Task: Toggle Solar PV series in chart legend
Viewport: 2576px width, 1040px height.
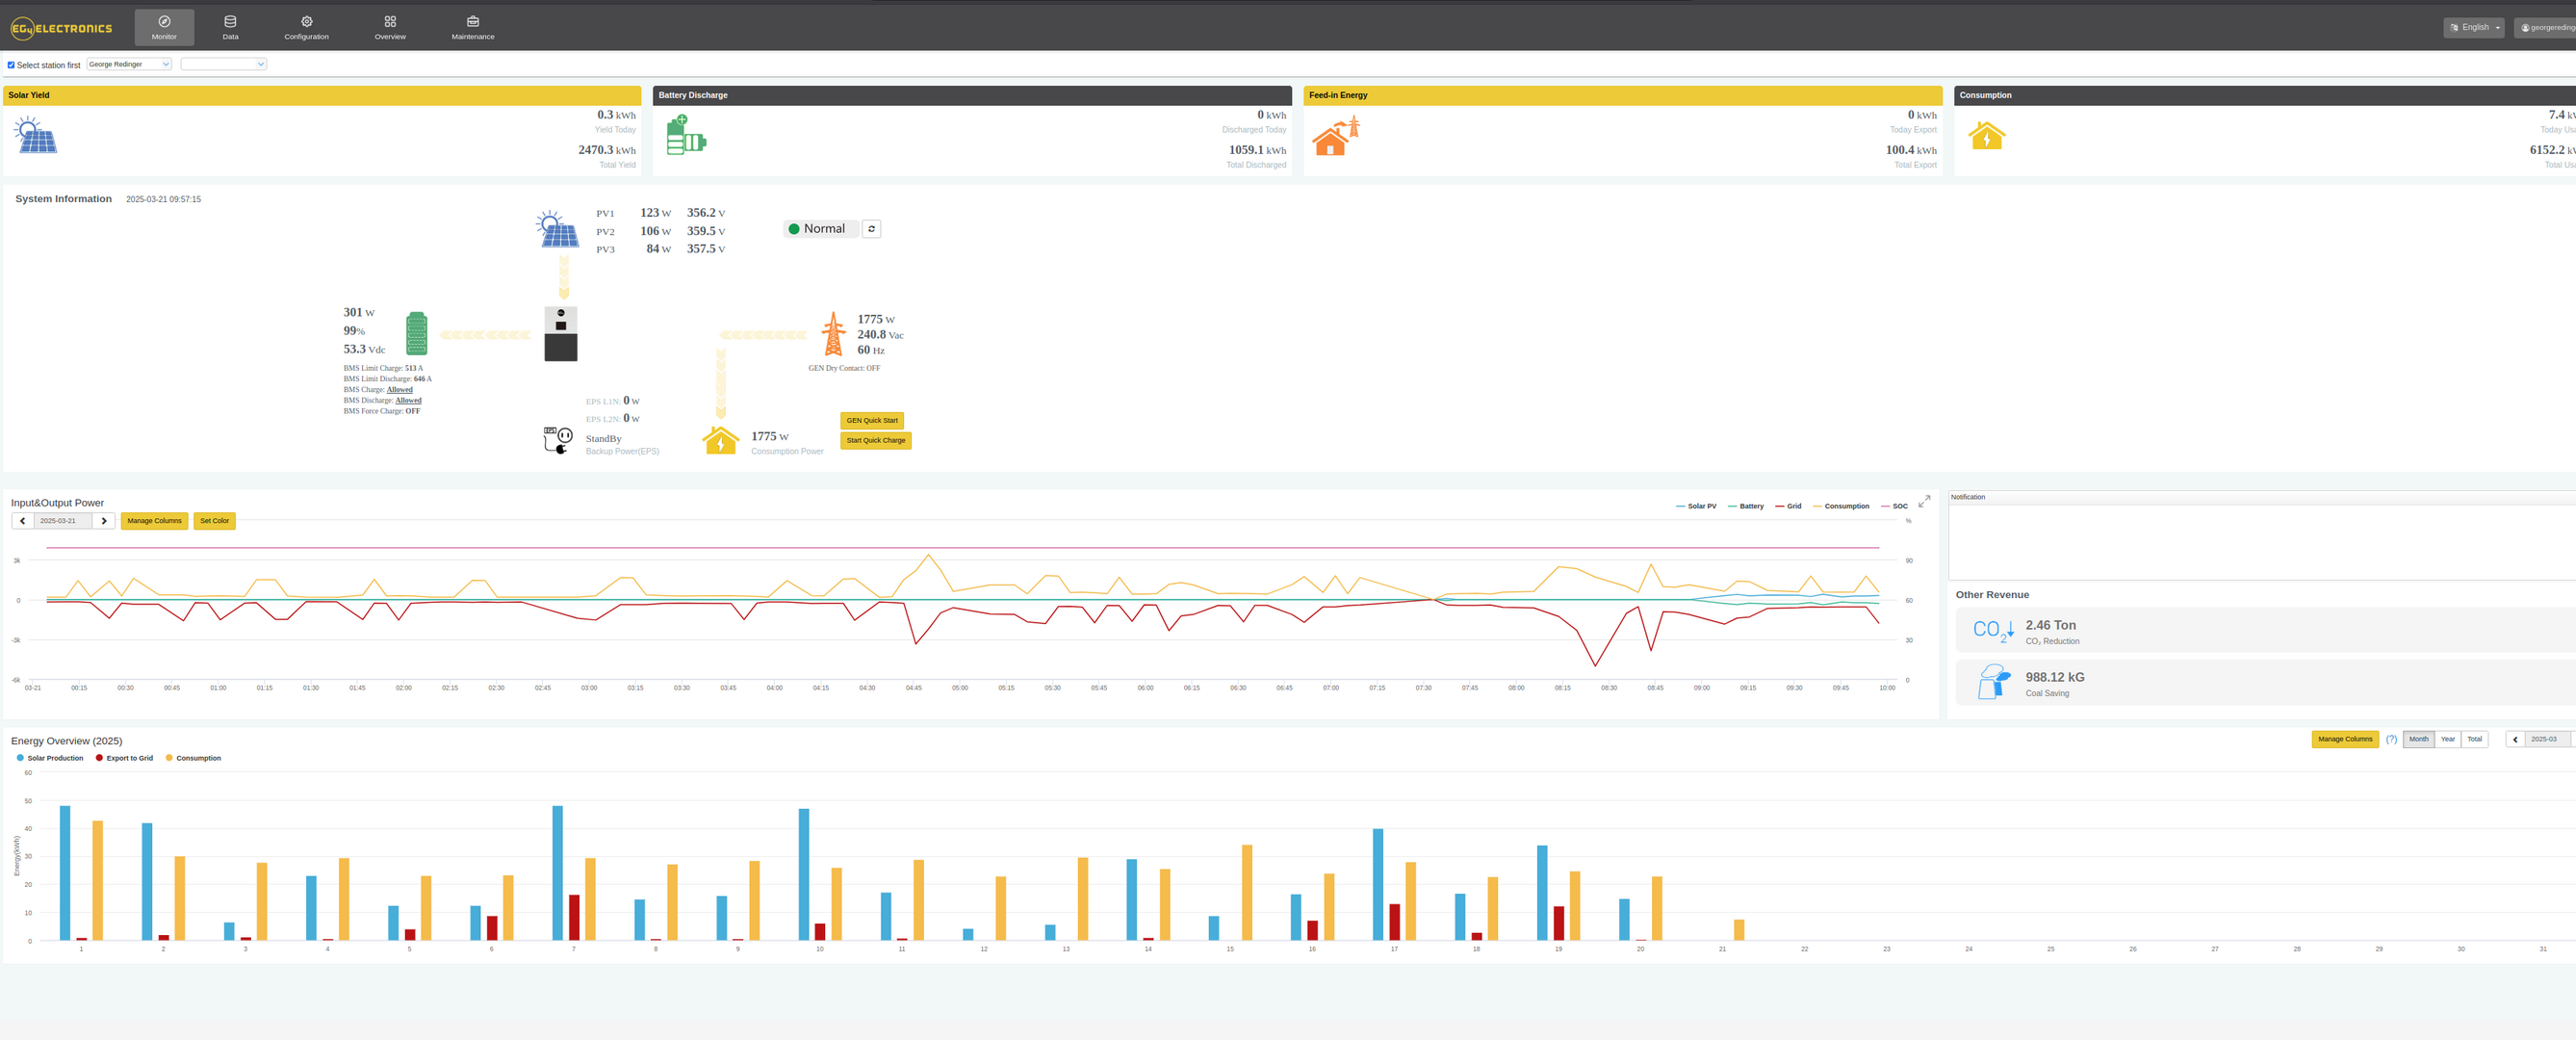Action: 1696,507
